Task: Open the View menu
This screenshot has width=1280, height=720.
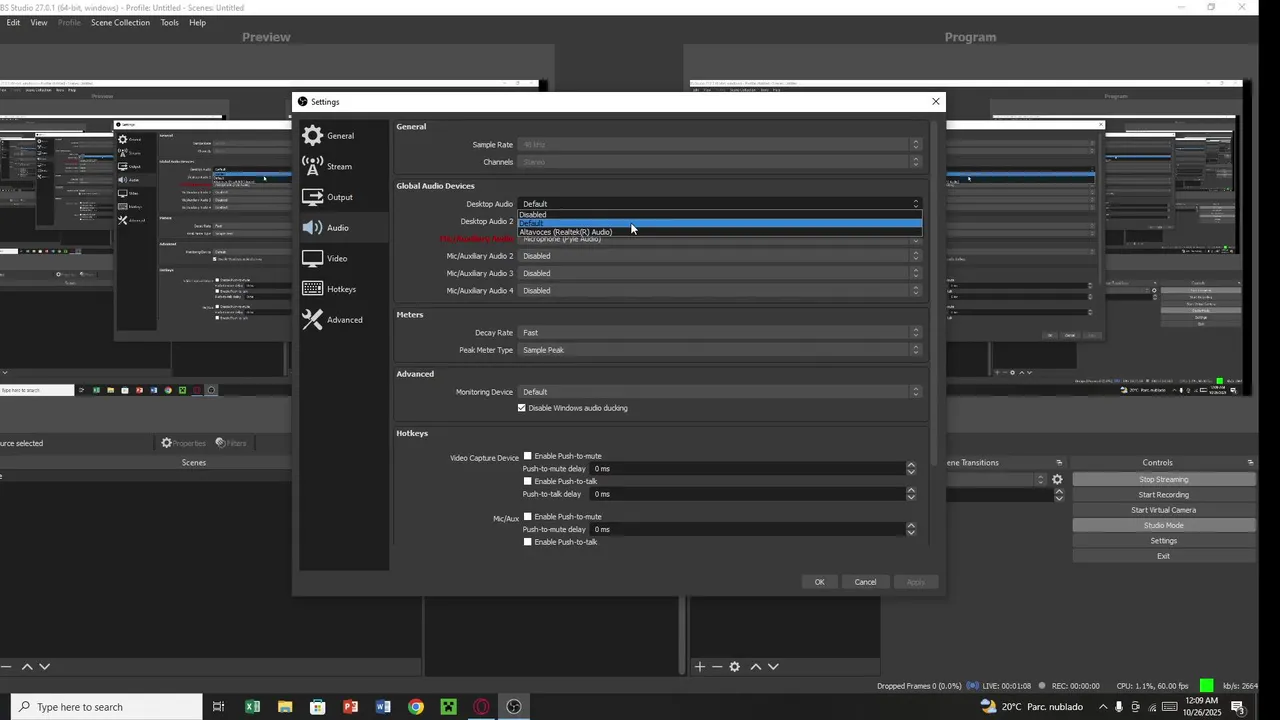Action: pos(39,22)
